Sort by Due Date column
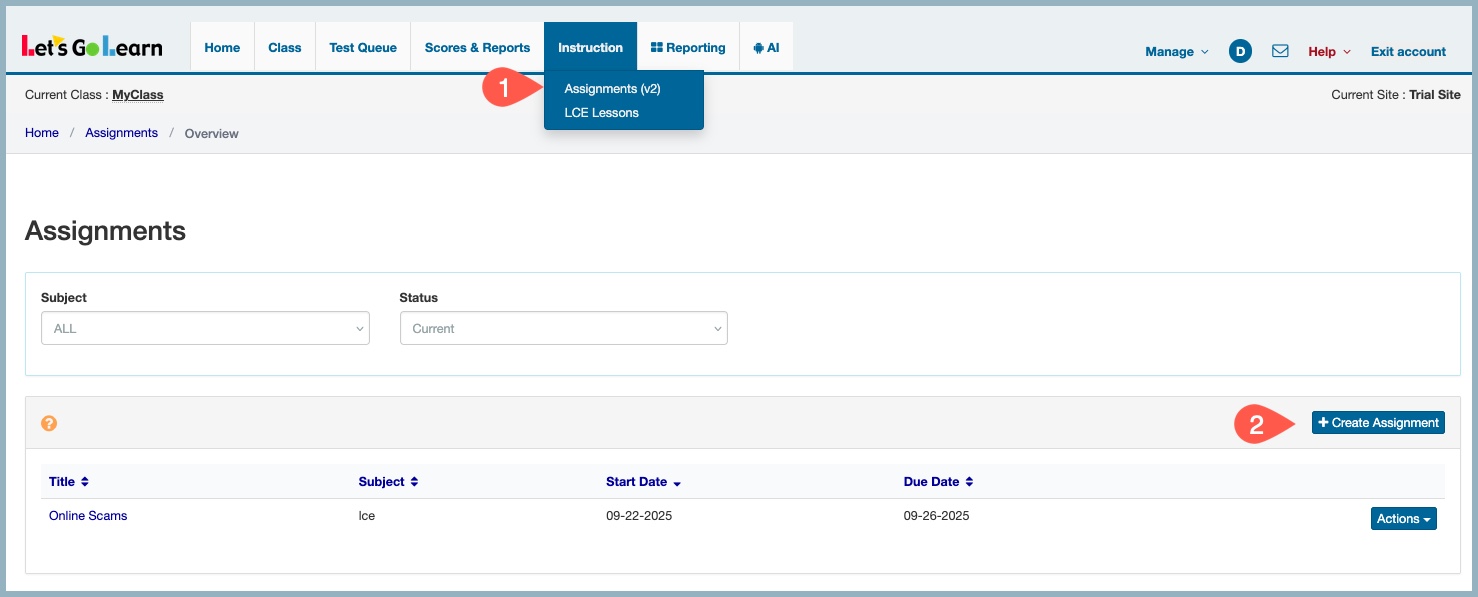Screen dimensions: 1478x597 coord(938,482)
